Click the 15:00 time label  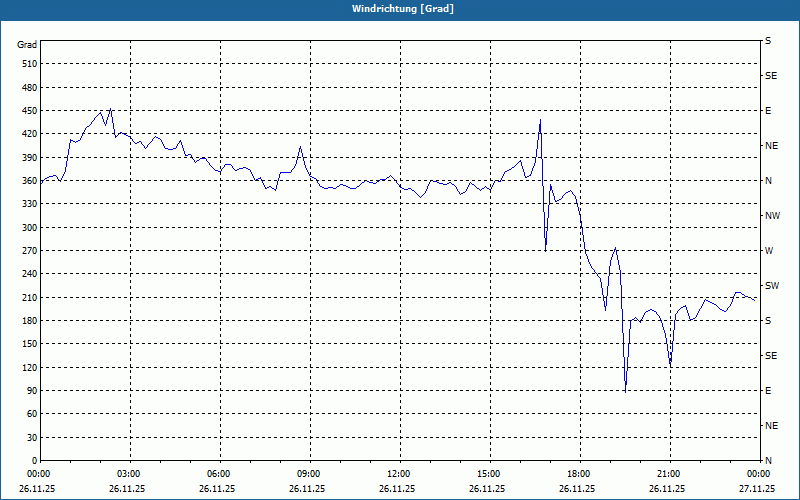pyautogui.click(x=490, y=474)
